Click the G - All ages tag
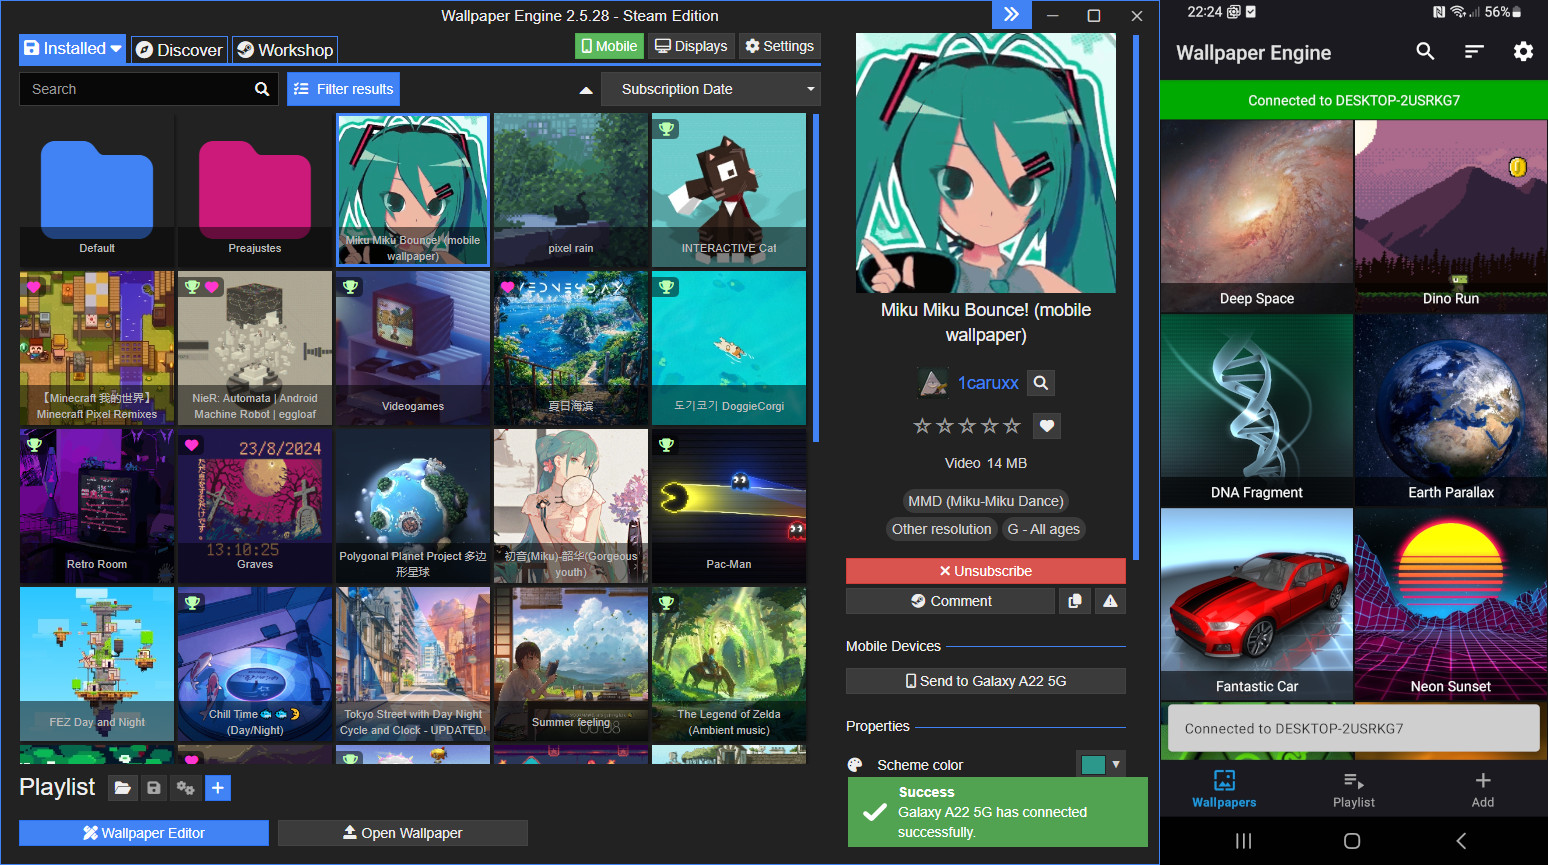Image resolution: width=1548 pixels, height=865 pixels. click(x=1044, y=529)
